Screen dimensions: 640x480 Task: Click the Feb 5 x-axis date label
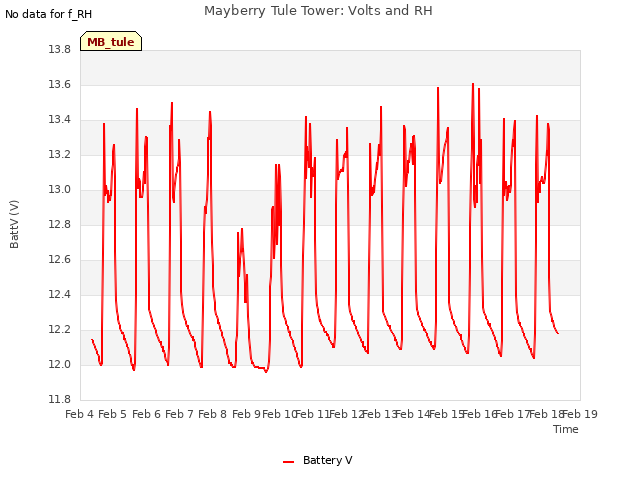(113, 414)
